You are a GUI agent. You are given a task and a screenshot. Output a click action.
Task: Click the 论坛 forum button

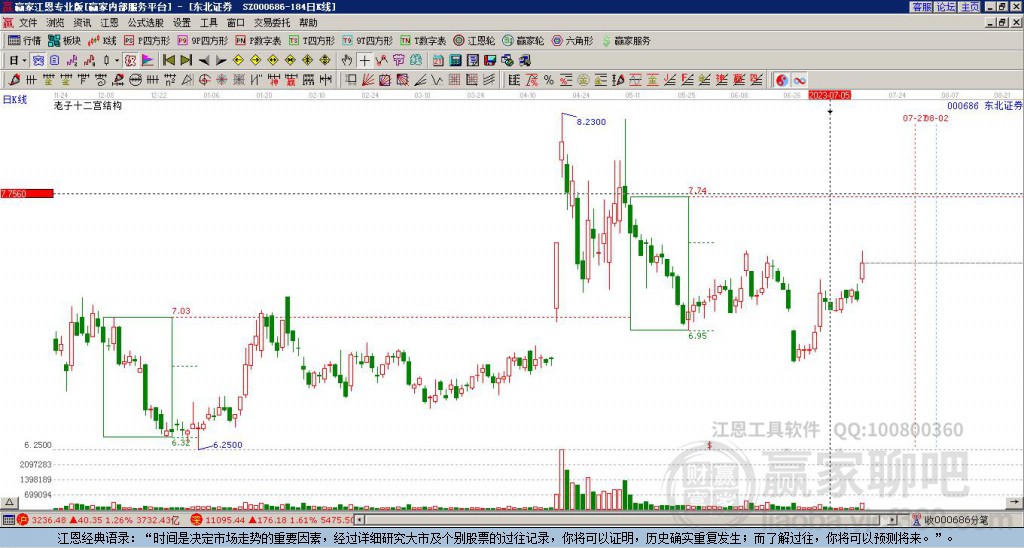946,7
